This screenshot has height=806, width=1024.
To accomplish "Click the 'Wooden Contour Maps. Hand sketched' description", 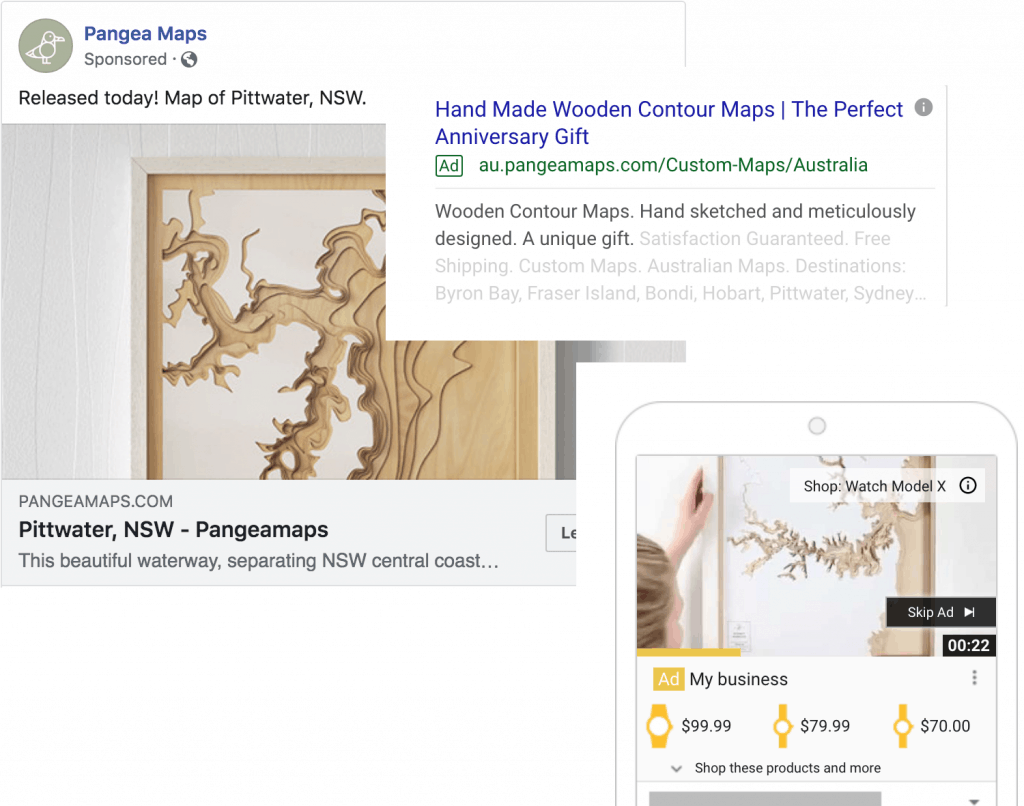I will point(680,252).
